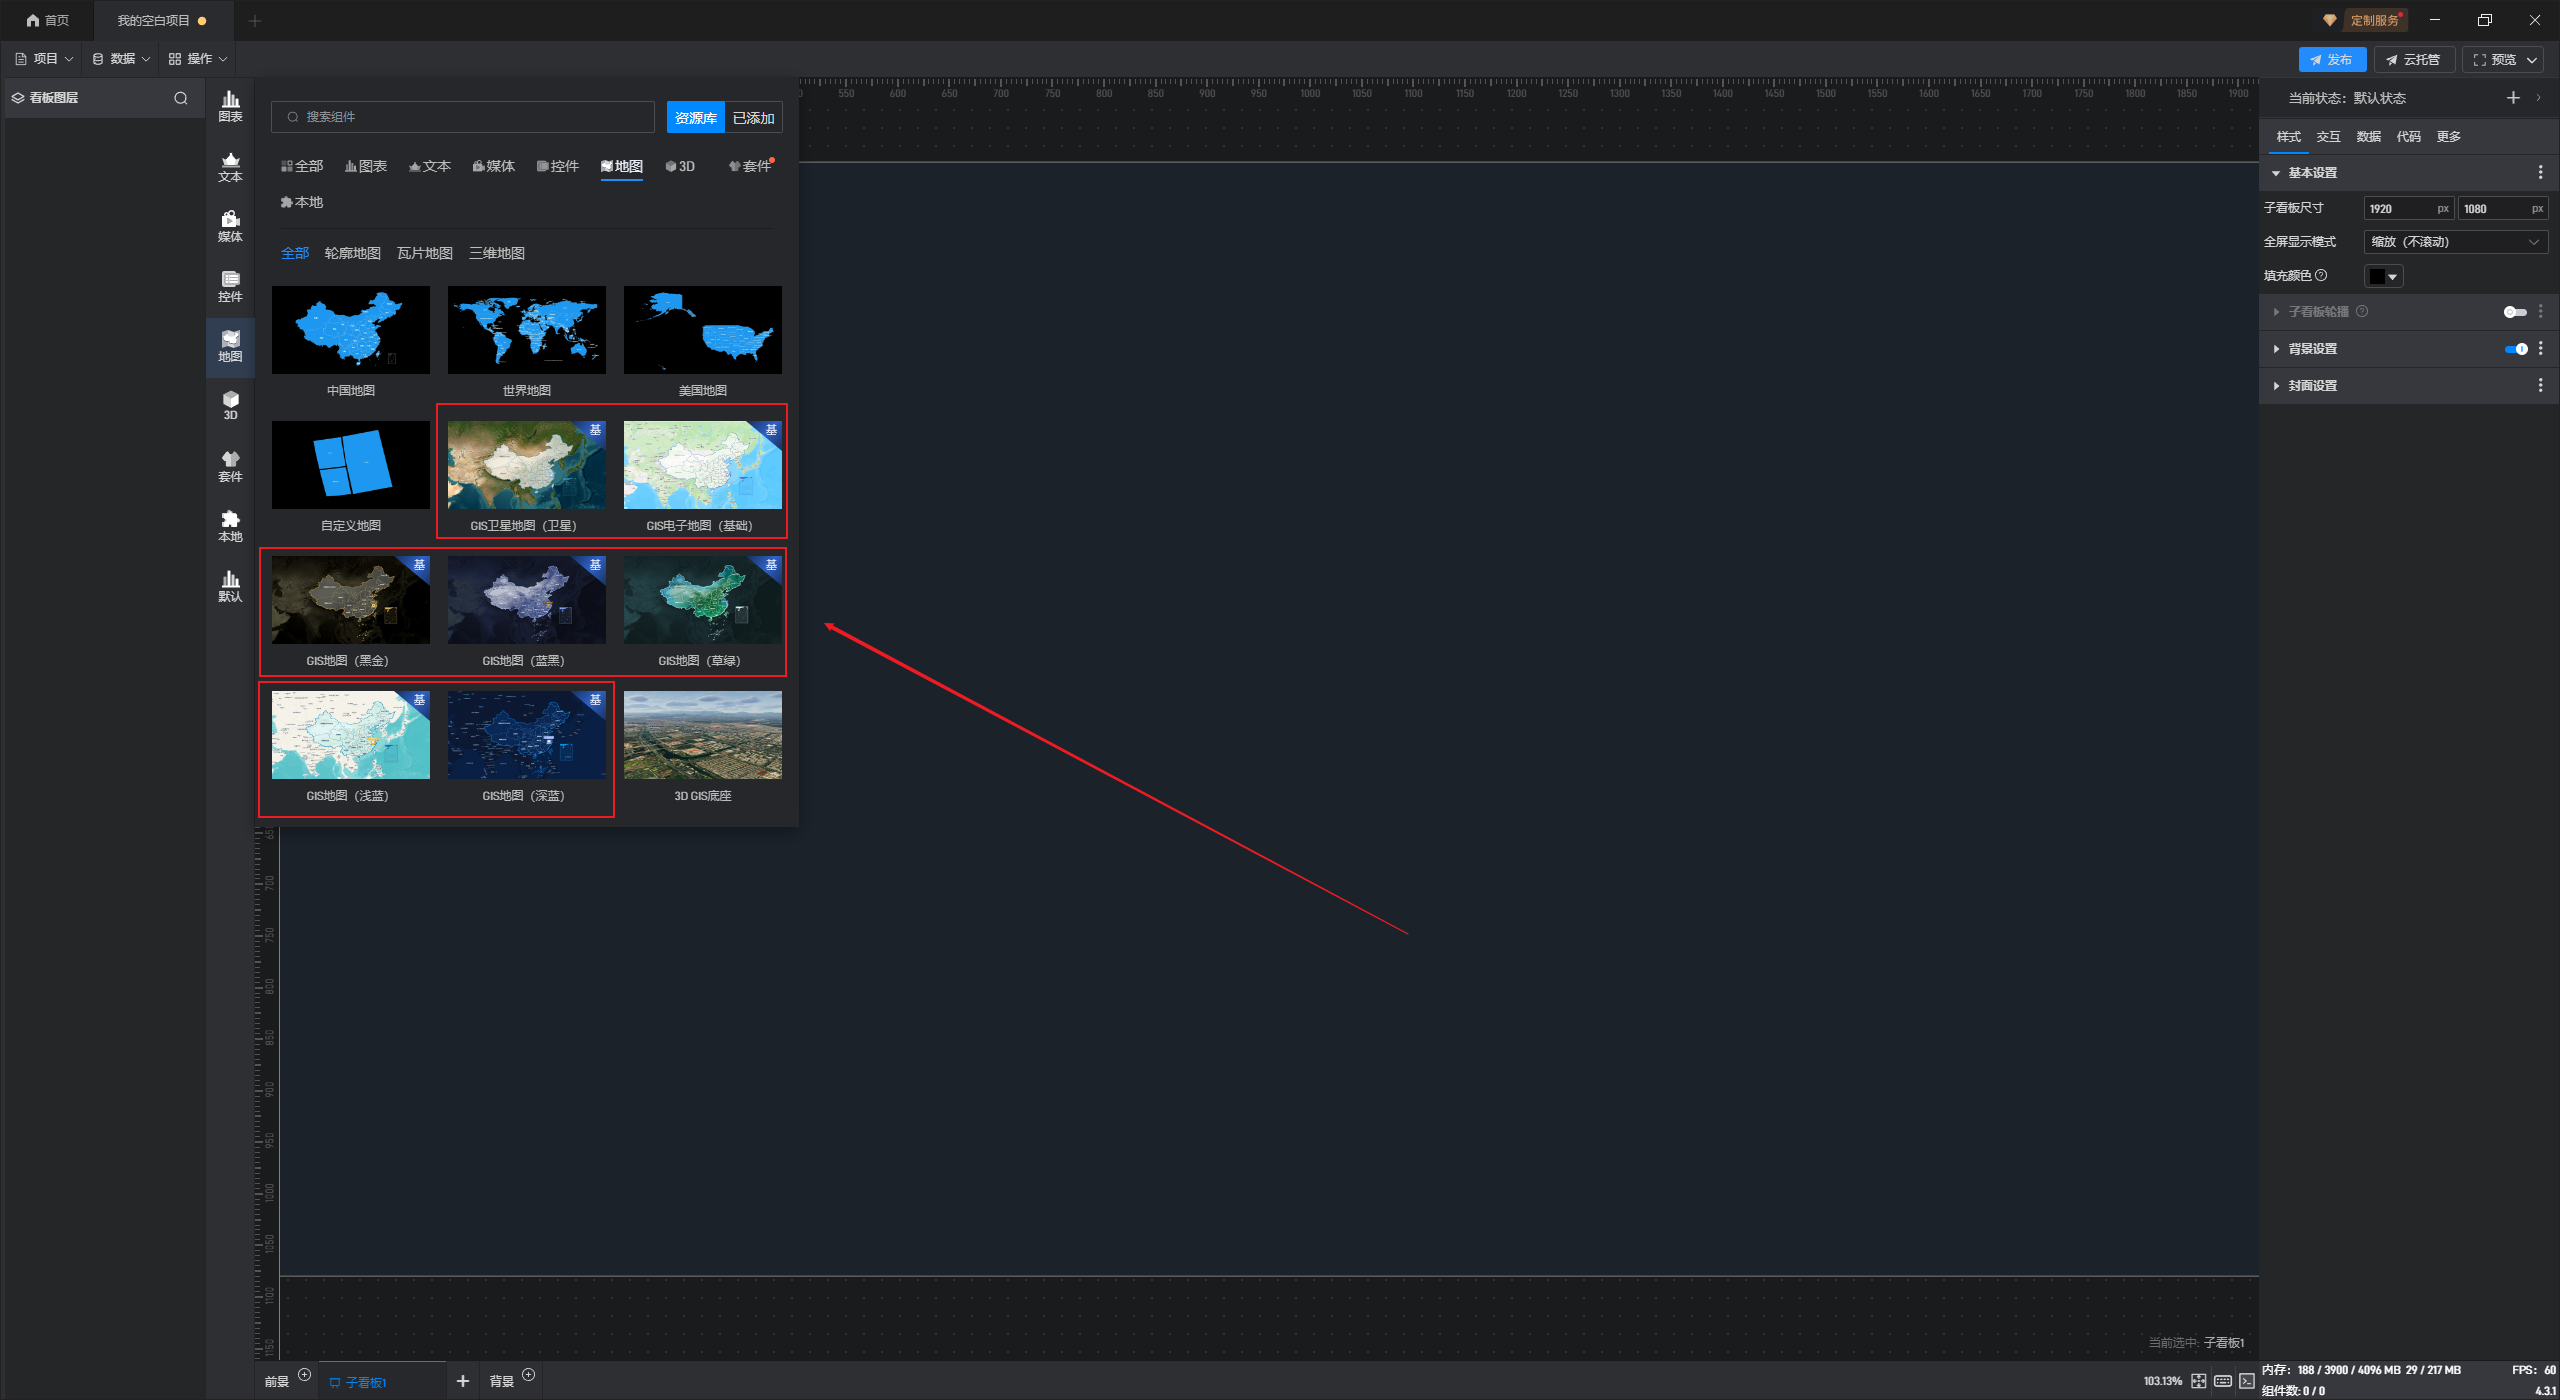This screenshot has width=2560, height=1400.
Task: Add a new state with plus icon
Action: click(2512, 98)
